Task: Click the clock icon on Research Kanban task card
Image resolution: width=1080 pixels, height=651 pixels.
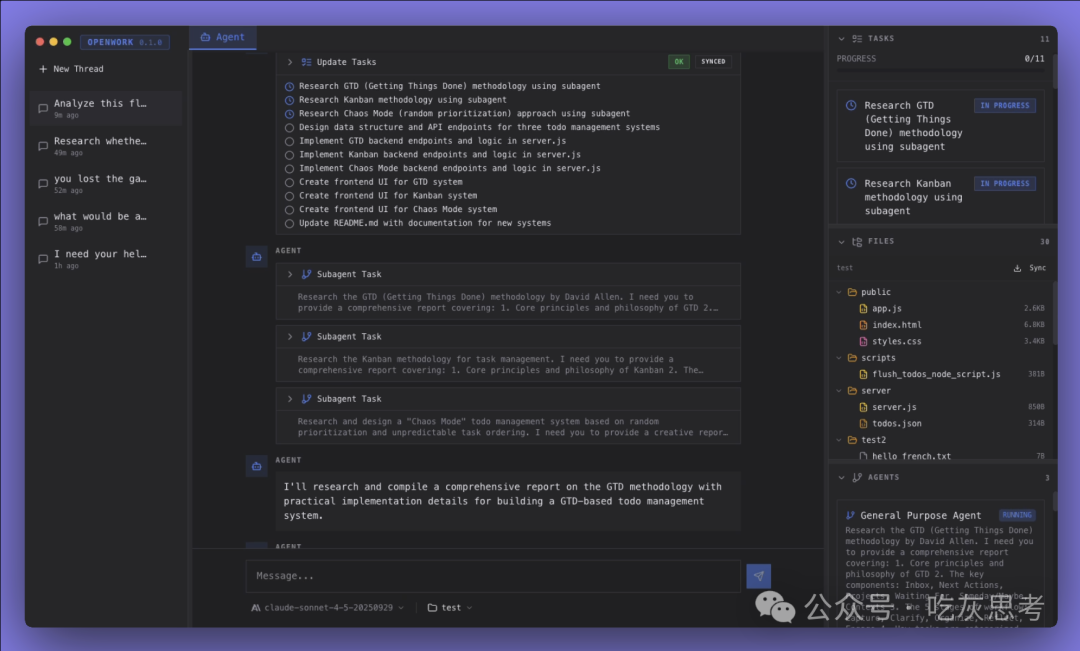Action: pyautogui.click(x=851, y=184)
